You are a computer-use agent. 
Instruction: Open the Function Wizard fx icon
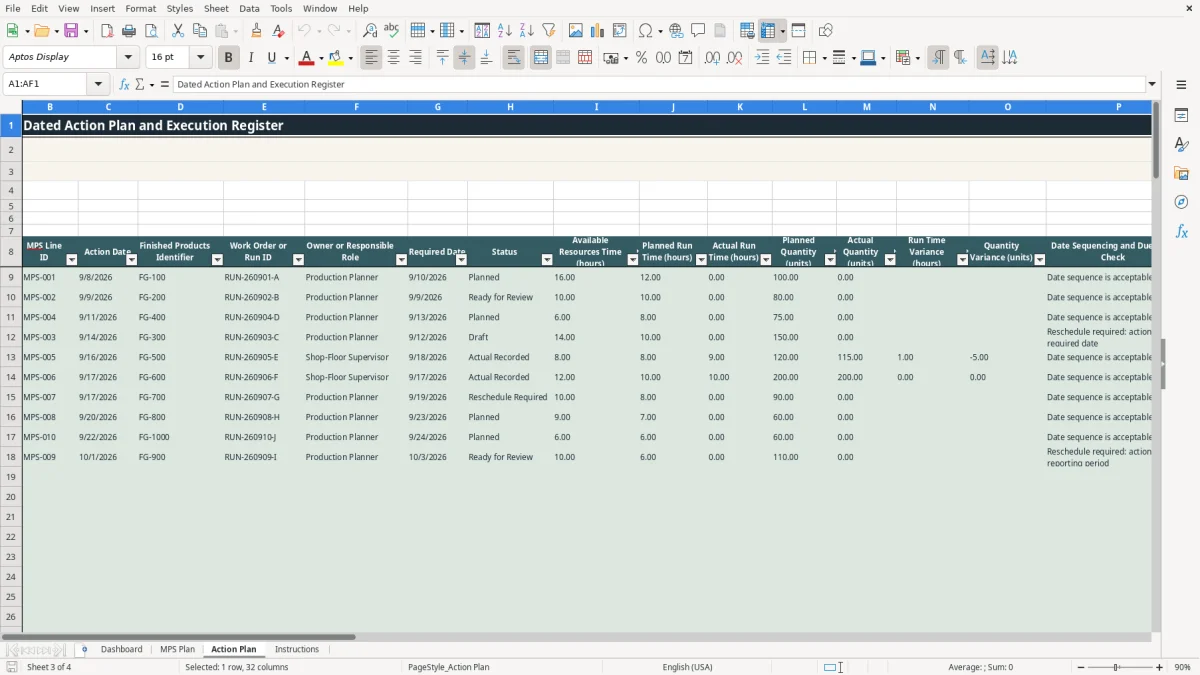click(x=124, y=84)
